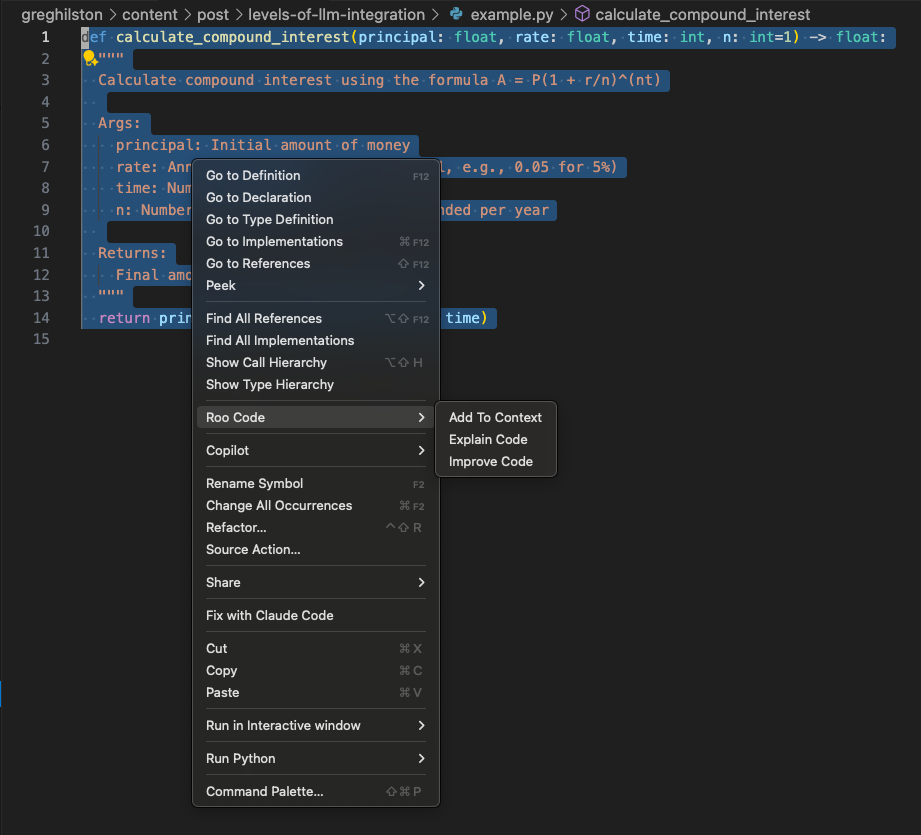The image size is (921, 835).
Task: Click "0.05 for 5%)" text on line 7
Action: point(566,167)
